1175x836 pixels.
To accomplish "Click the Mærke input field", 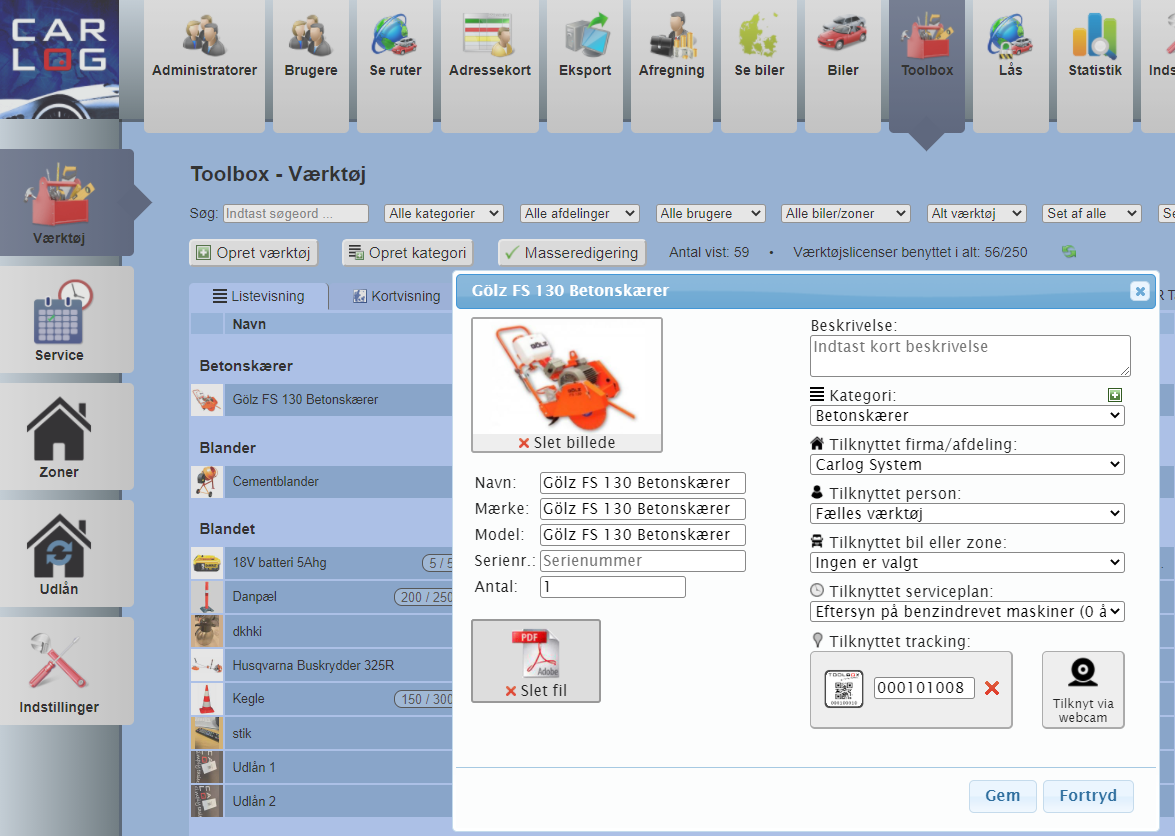I will point(643,509).
